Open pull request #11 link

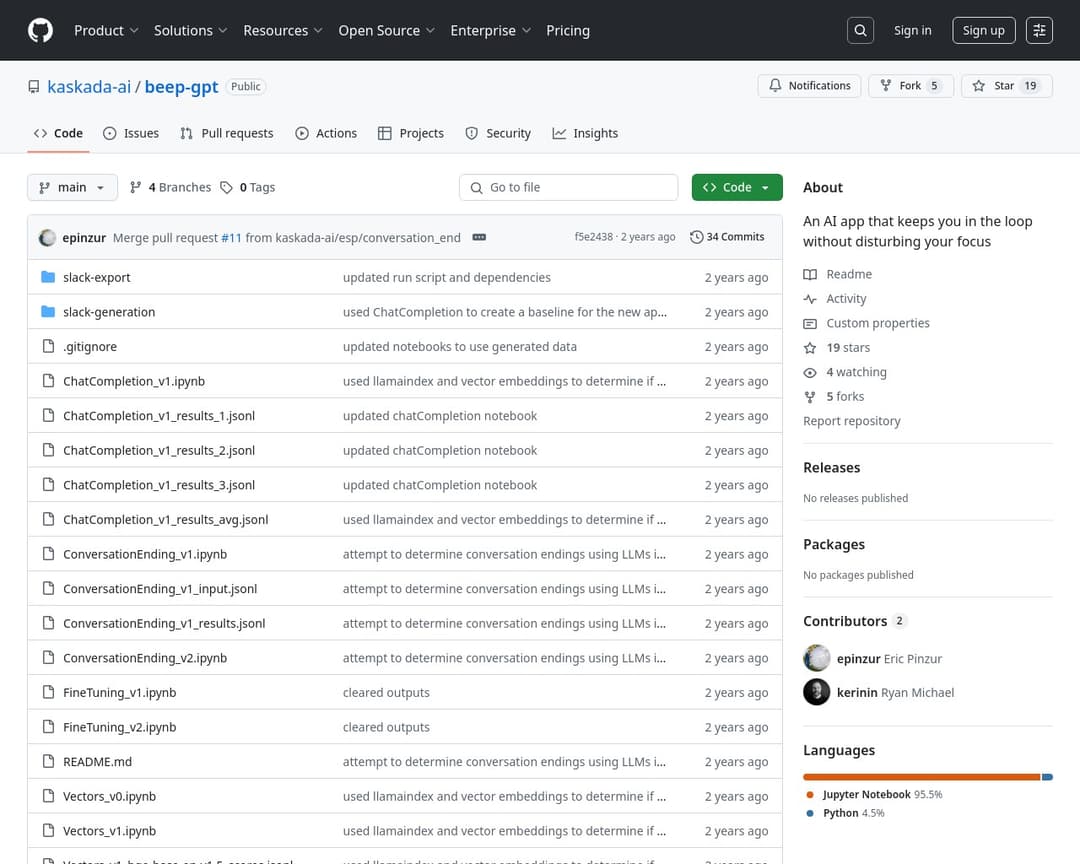(x=231, y=238)
